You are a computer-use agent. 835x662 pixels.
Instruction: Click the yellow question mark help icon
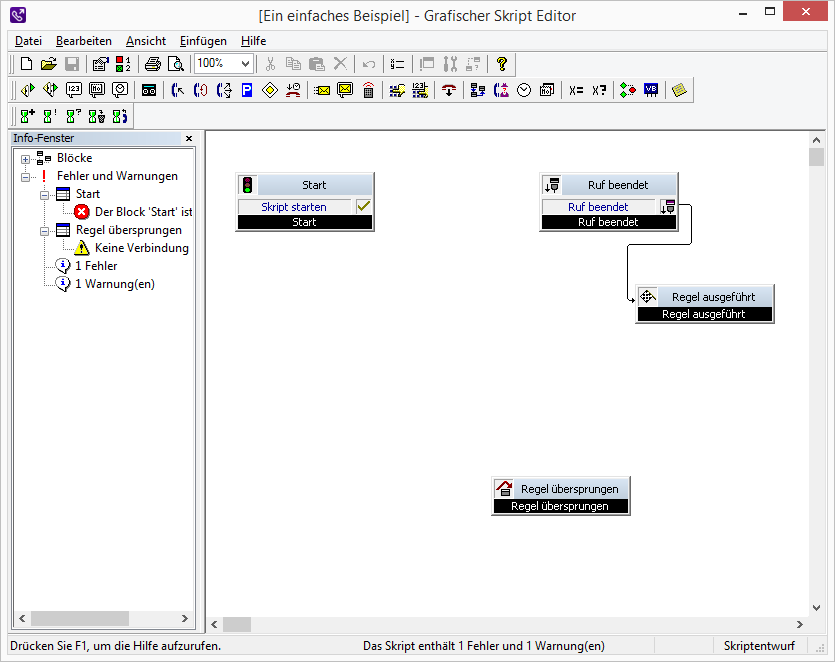click(502, 64)
